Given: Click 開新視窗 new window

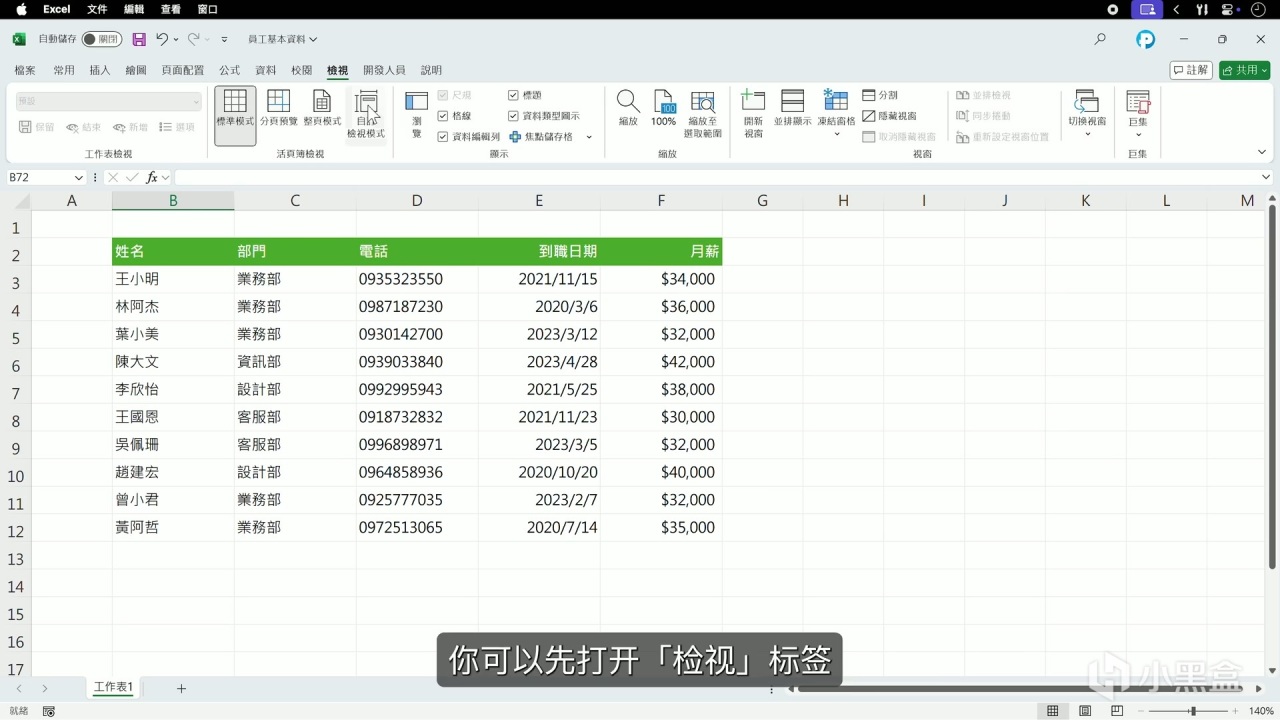Looking at the screenshot, I should pyautogui.click(x=753, y=114).
